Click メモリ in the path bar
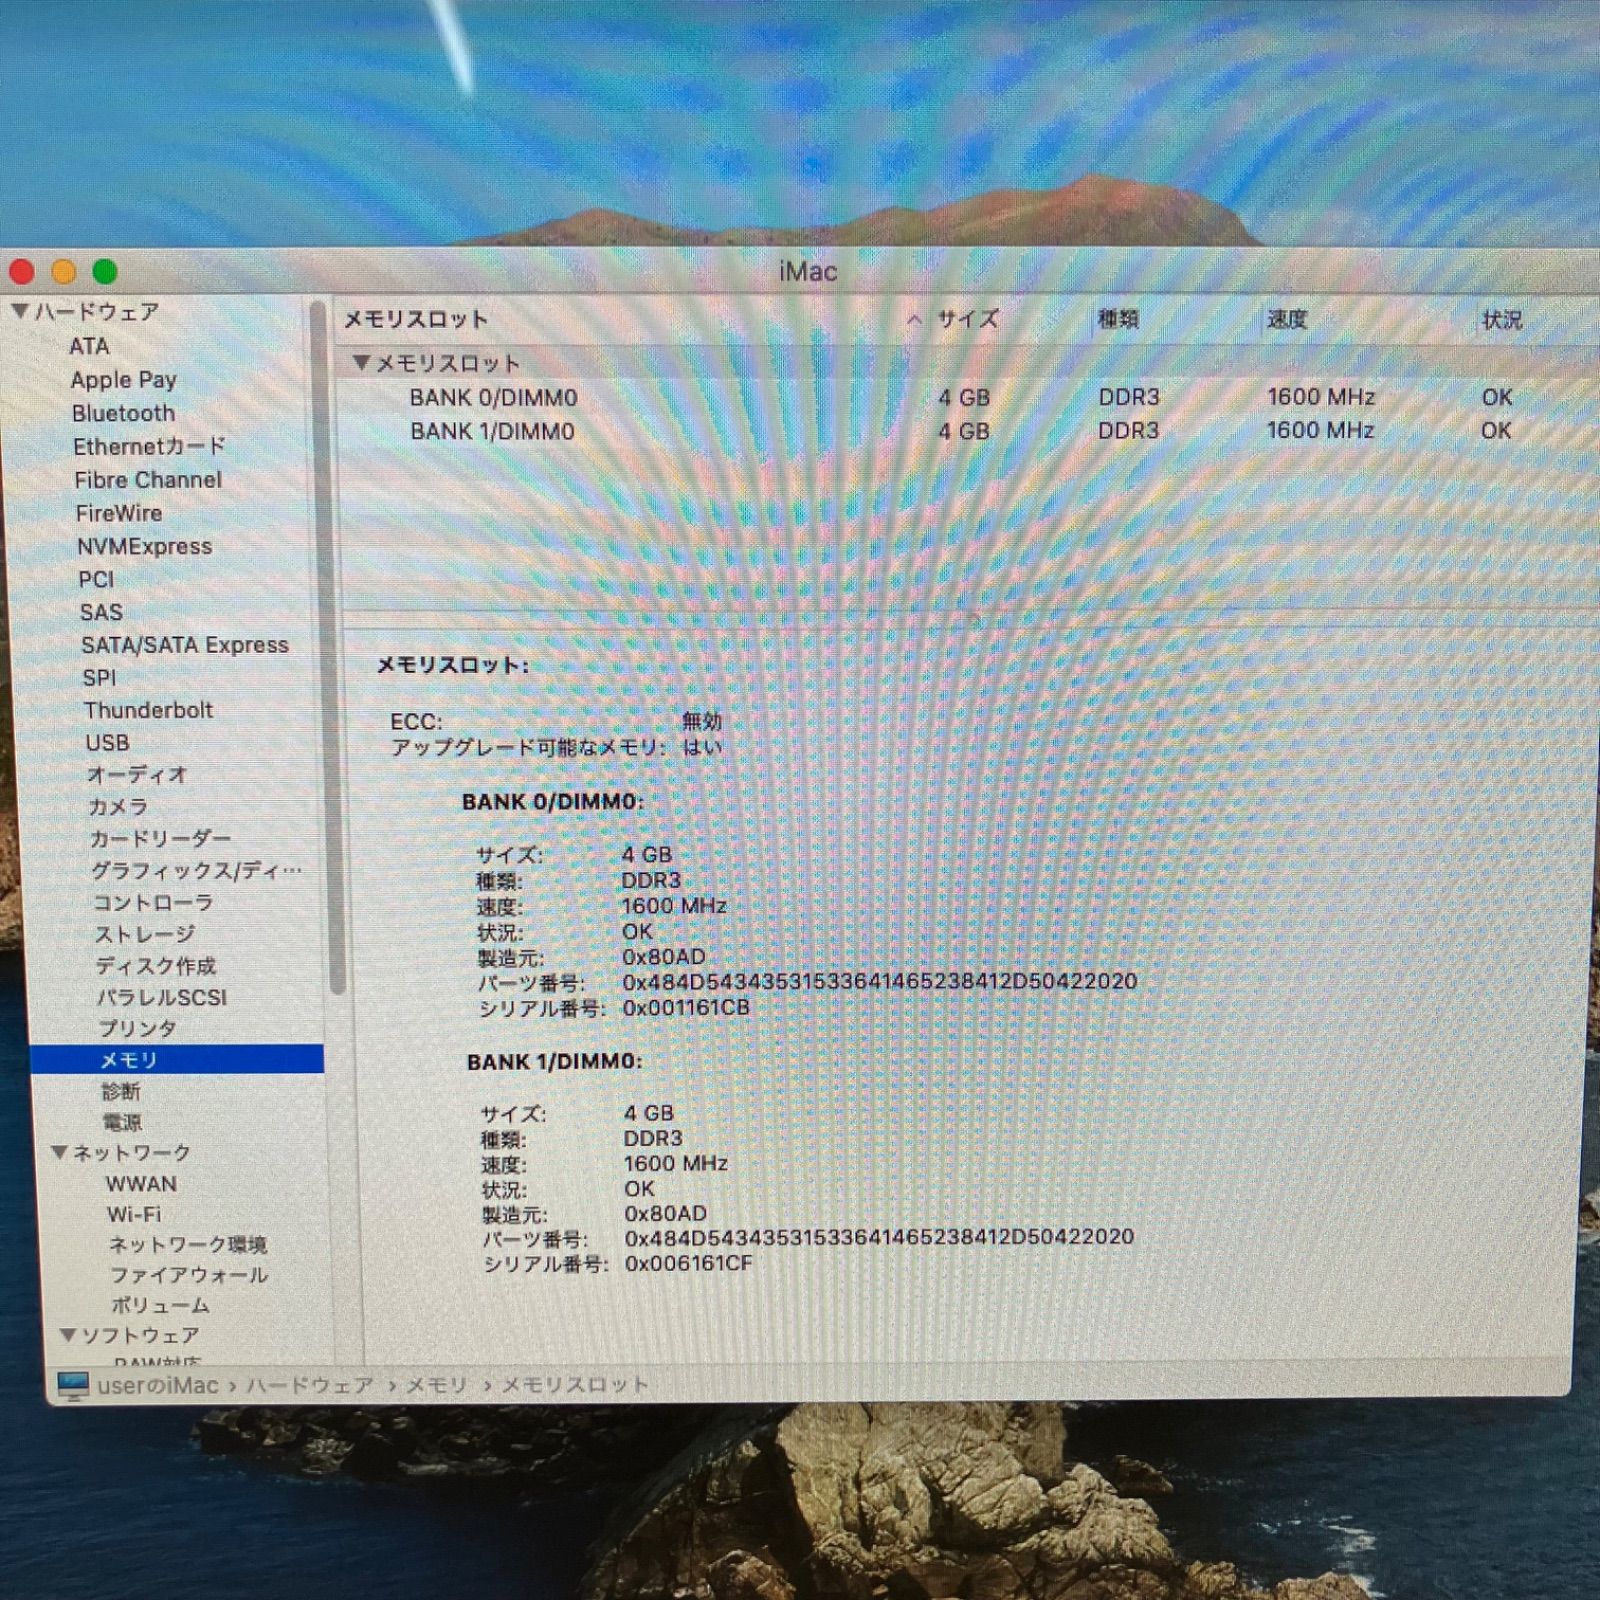1600x1600 pixels. pyautogui.click(x=437, y=1385)
